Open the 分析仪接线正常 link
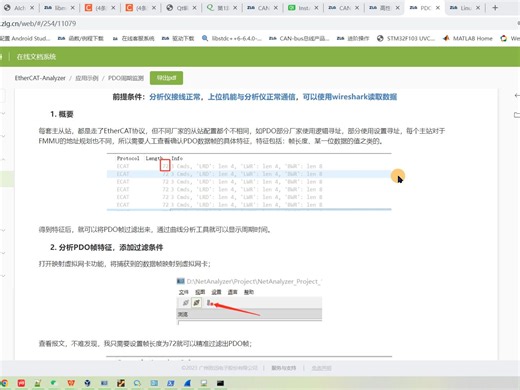This screenshot has height=390, width=520. [175, 97]
